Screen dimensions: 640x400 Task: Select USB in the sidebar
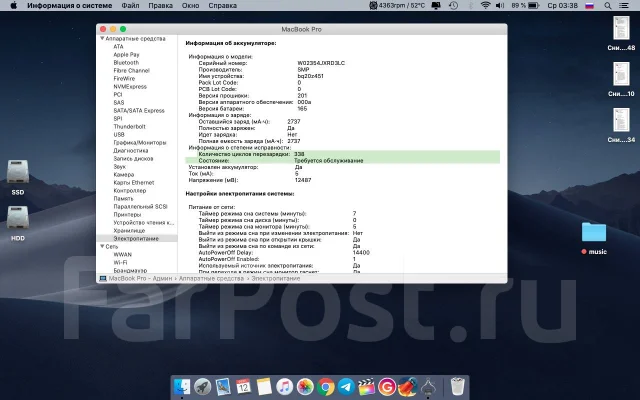click(x=119, y=134)
